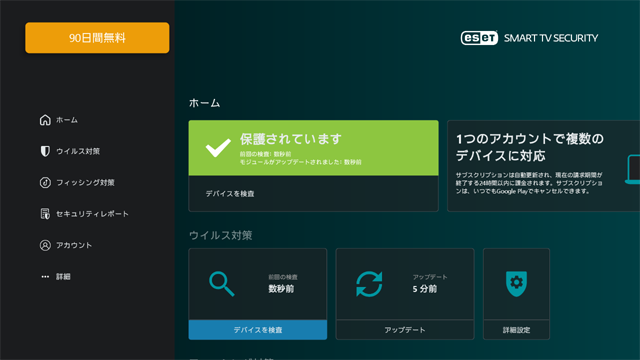
Task: Click the フィッシング対策 hook icon
Action: click(x=45, y=182)
